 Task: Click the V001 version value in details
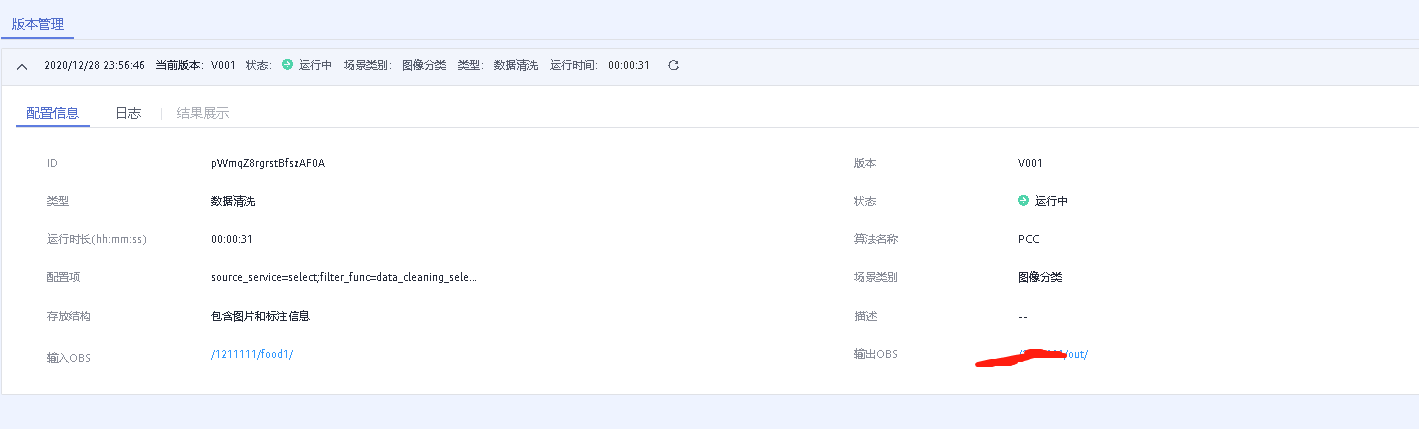pyautogui.click(x=1030, y=163)
